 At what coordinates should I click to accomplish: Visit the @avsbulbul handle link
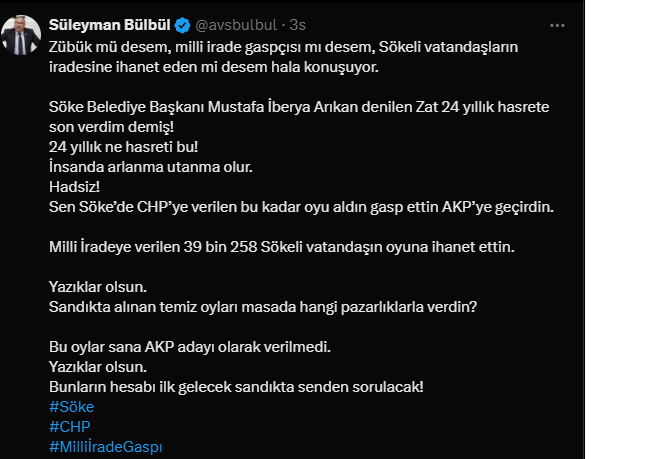[235, 25]
